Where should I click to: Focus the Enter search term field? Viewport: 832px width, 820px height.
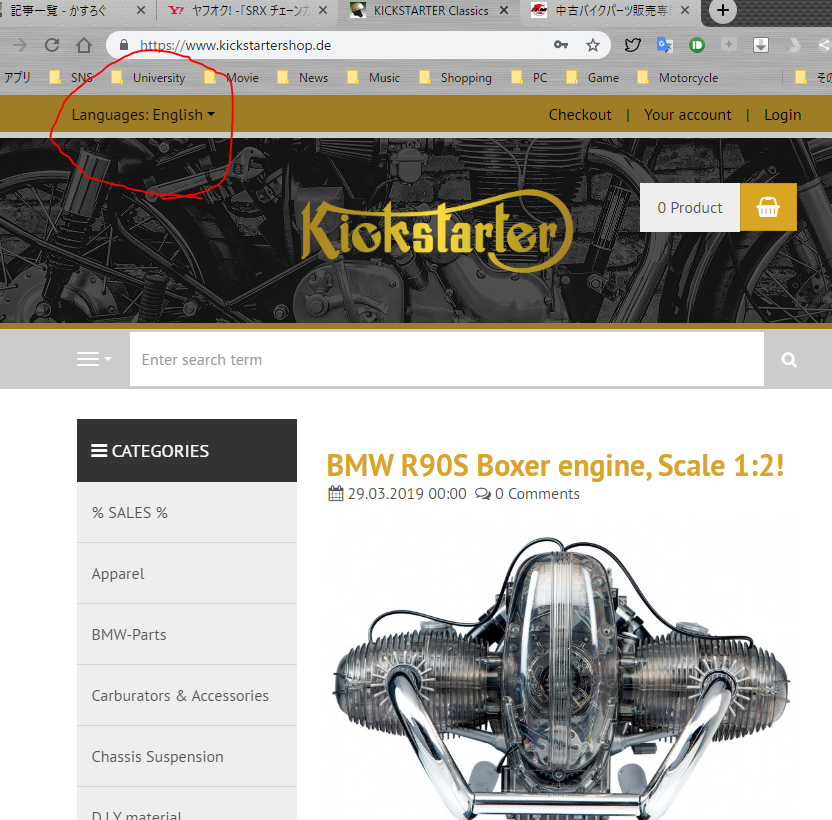(x=447, y=359)
